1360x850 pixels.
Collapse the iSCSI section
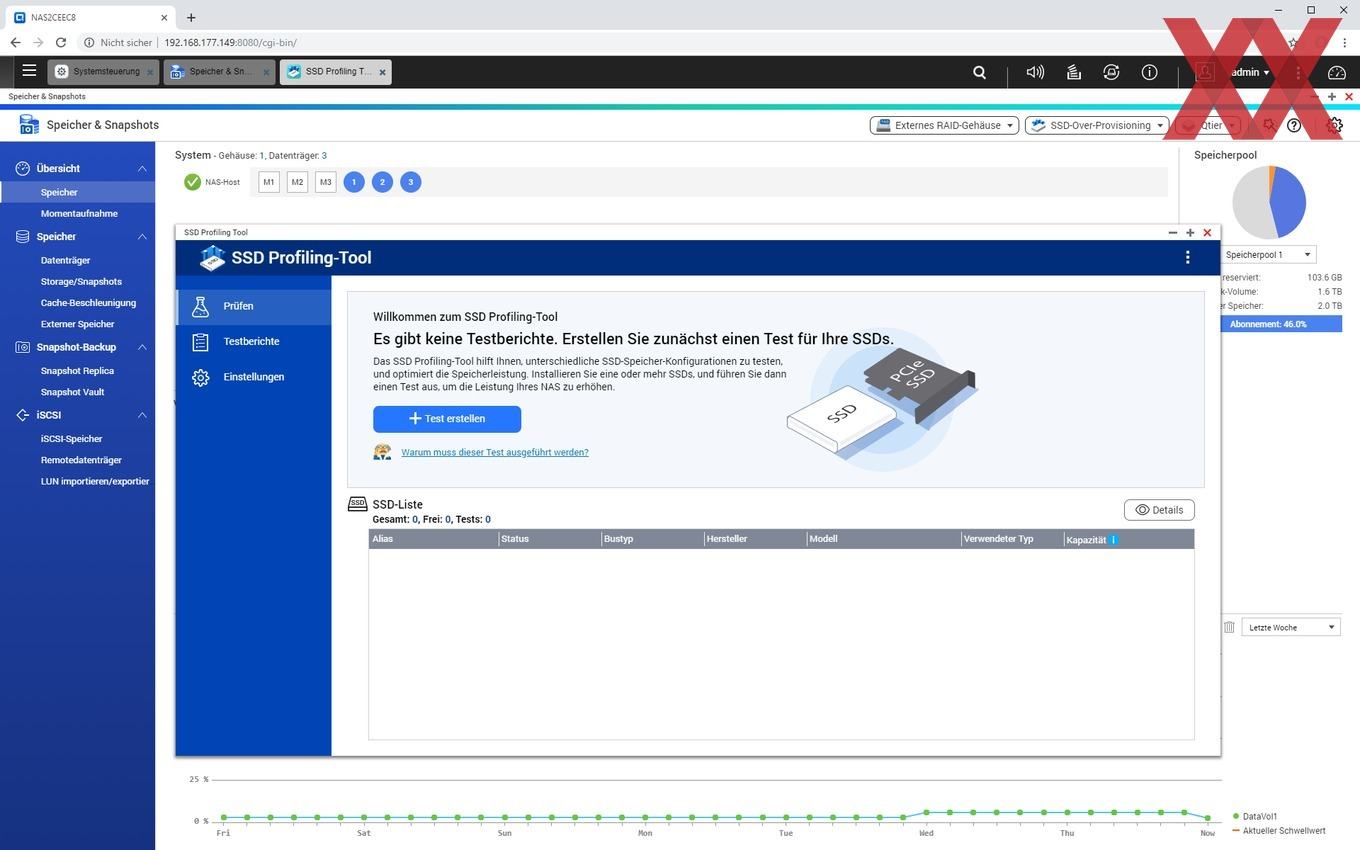(x=142, y=415)
